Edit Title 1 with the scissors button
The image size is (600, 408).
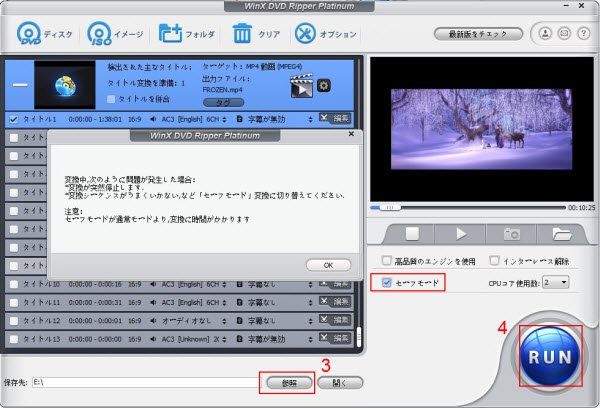(334, 118)
